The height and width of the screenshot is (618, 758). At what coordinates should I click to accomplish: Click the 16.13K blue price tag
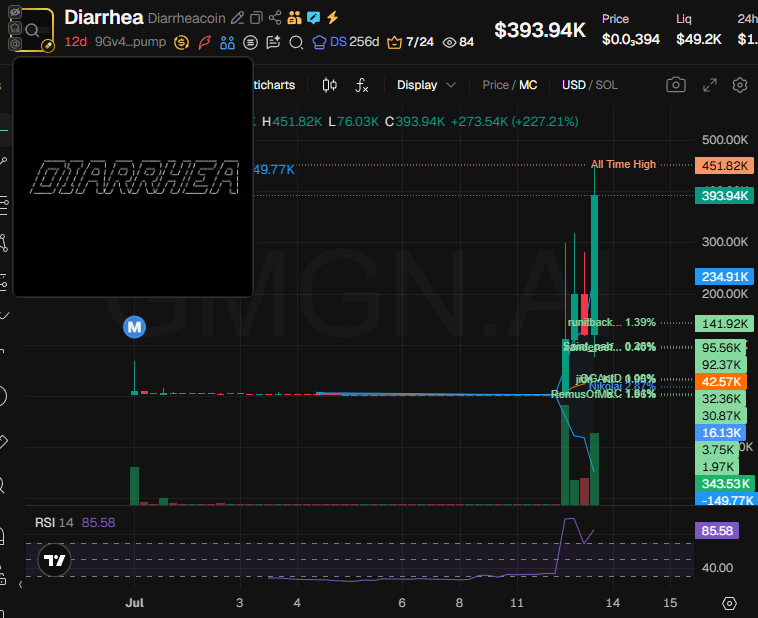coord(721,432)
